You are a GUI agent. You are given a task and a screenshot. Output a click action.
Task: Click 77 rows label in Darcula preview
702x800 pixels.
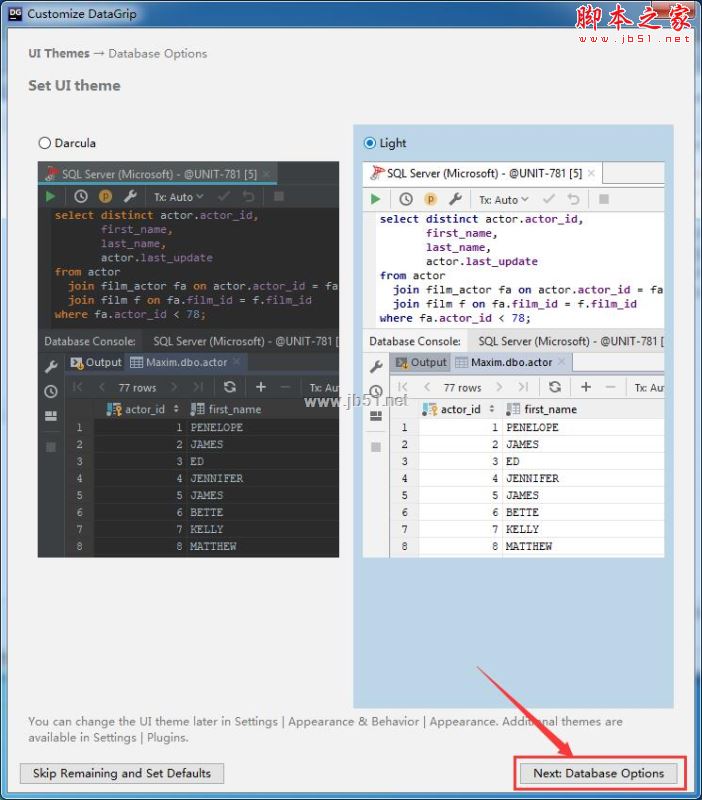click(137, 388)
